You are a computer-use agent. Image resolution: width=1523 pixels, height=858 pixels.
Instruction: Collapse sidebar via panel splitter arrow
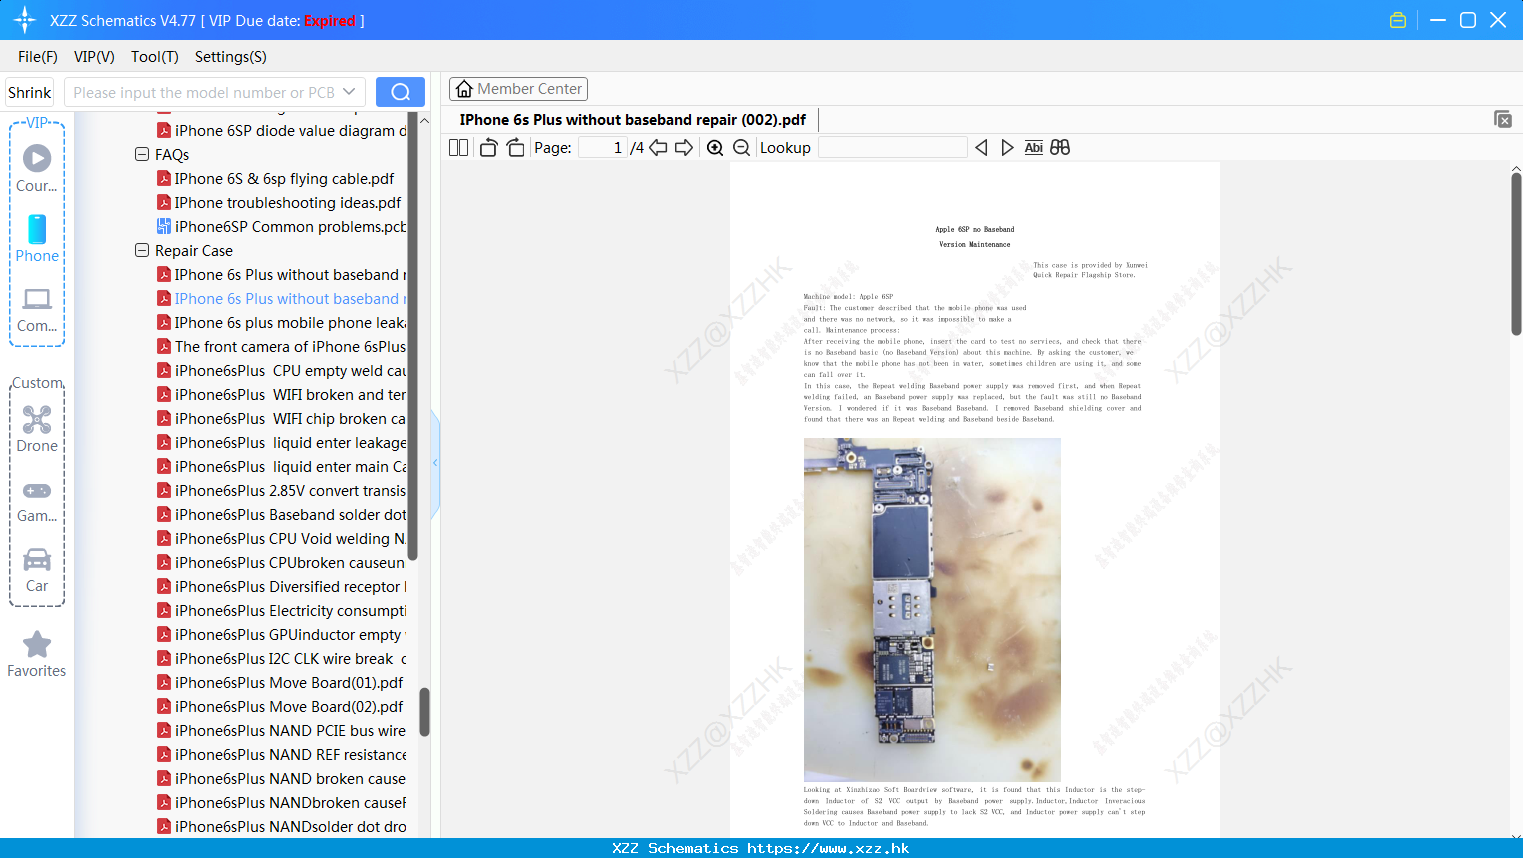click(435, 463)
